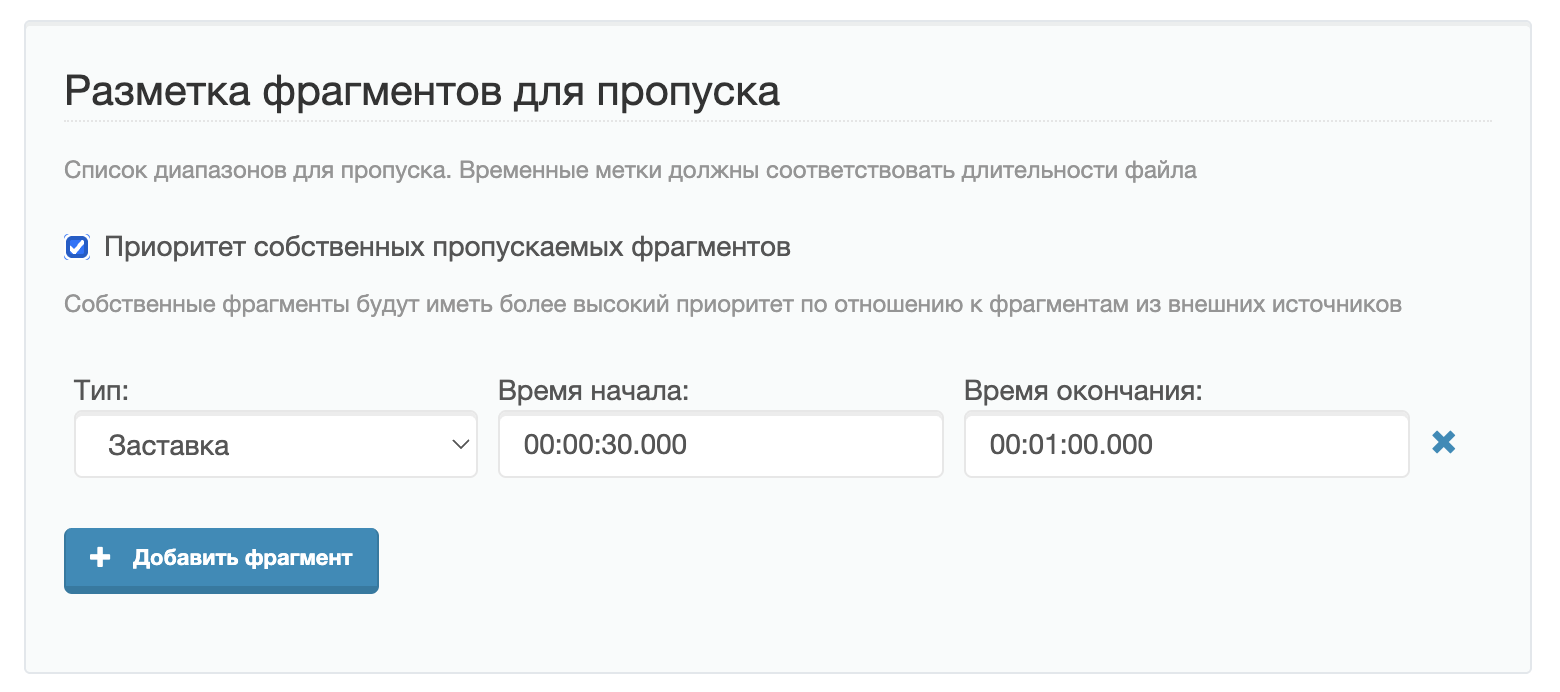Image resolution: width=1560 pixels, height=692 pixels.
Task: Open the 'Тип' dropdown showing Заставка
Action: point(275,445)
